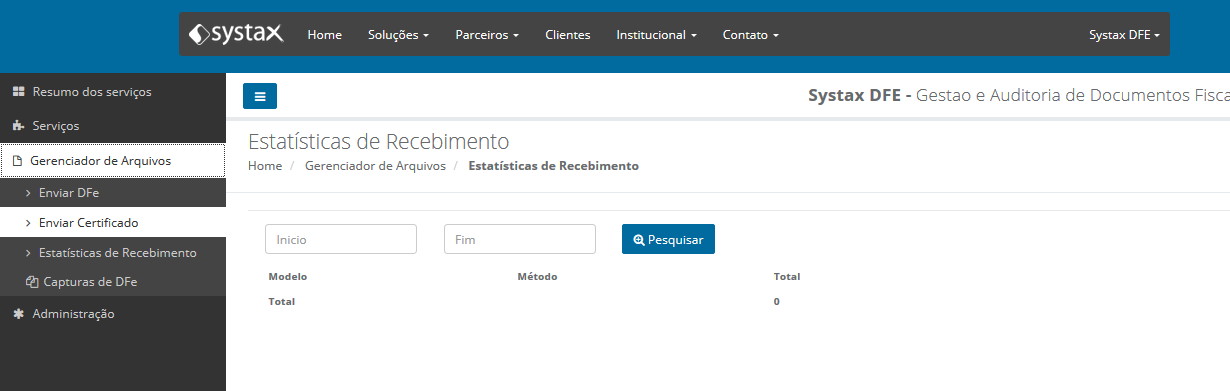Click the Administração gear icon
The height and width of the screenshot is (391, 1230).
click(x=18, y=314)
